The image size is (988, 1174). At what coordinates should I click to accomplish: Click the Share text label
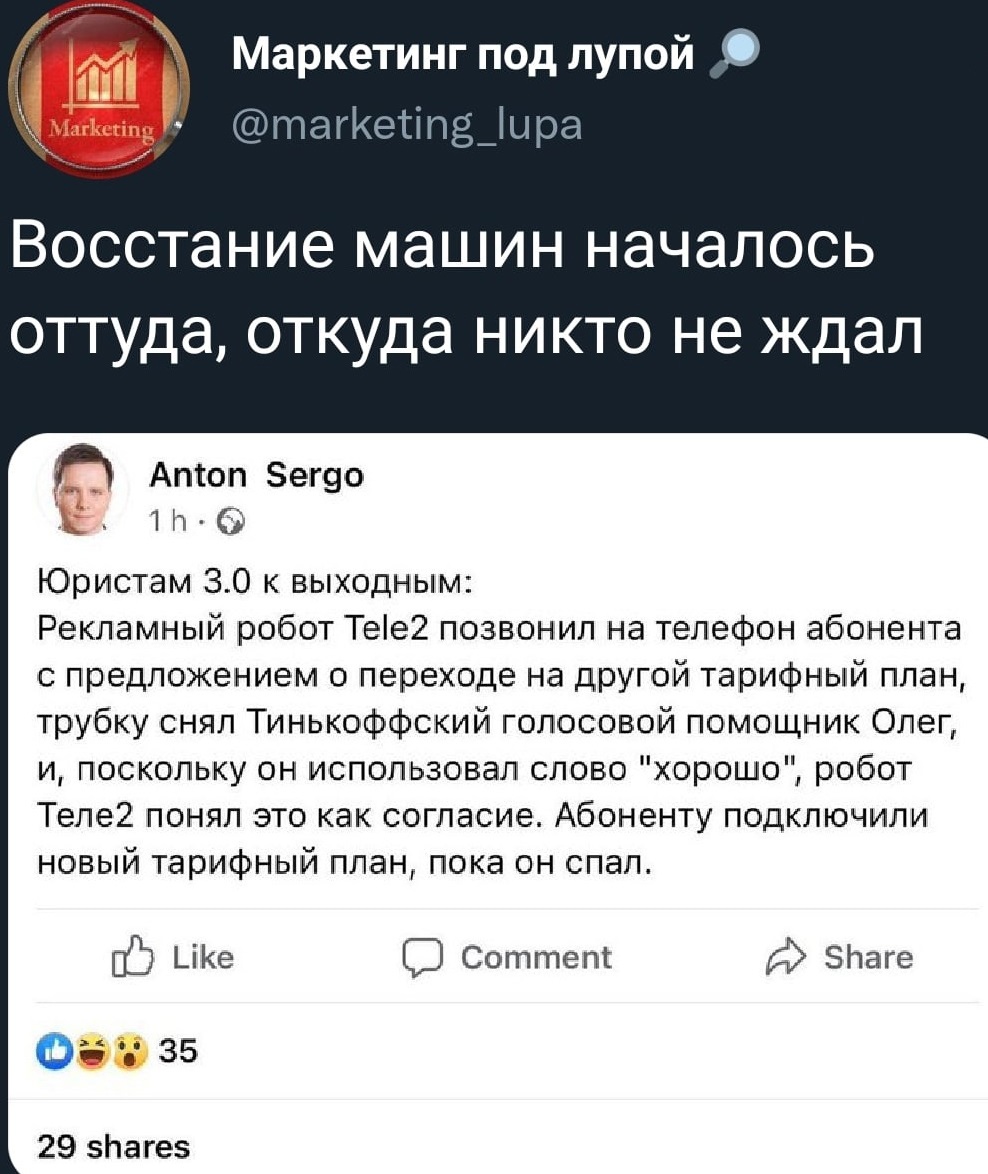click(x=868, y=958)
